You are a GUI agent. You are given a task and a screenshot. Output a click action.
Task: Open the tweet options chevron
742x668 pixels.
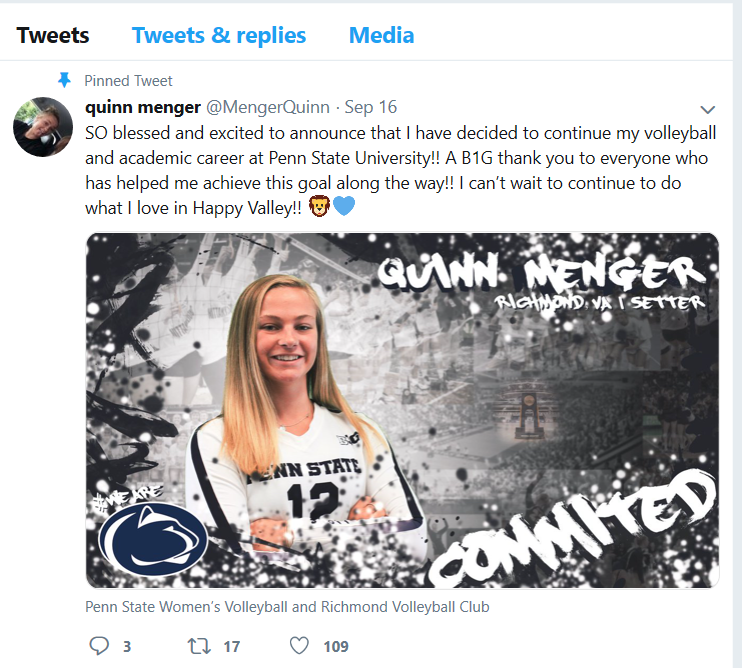[x=708, y=108]
